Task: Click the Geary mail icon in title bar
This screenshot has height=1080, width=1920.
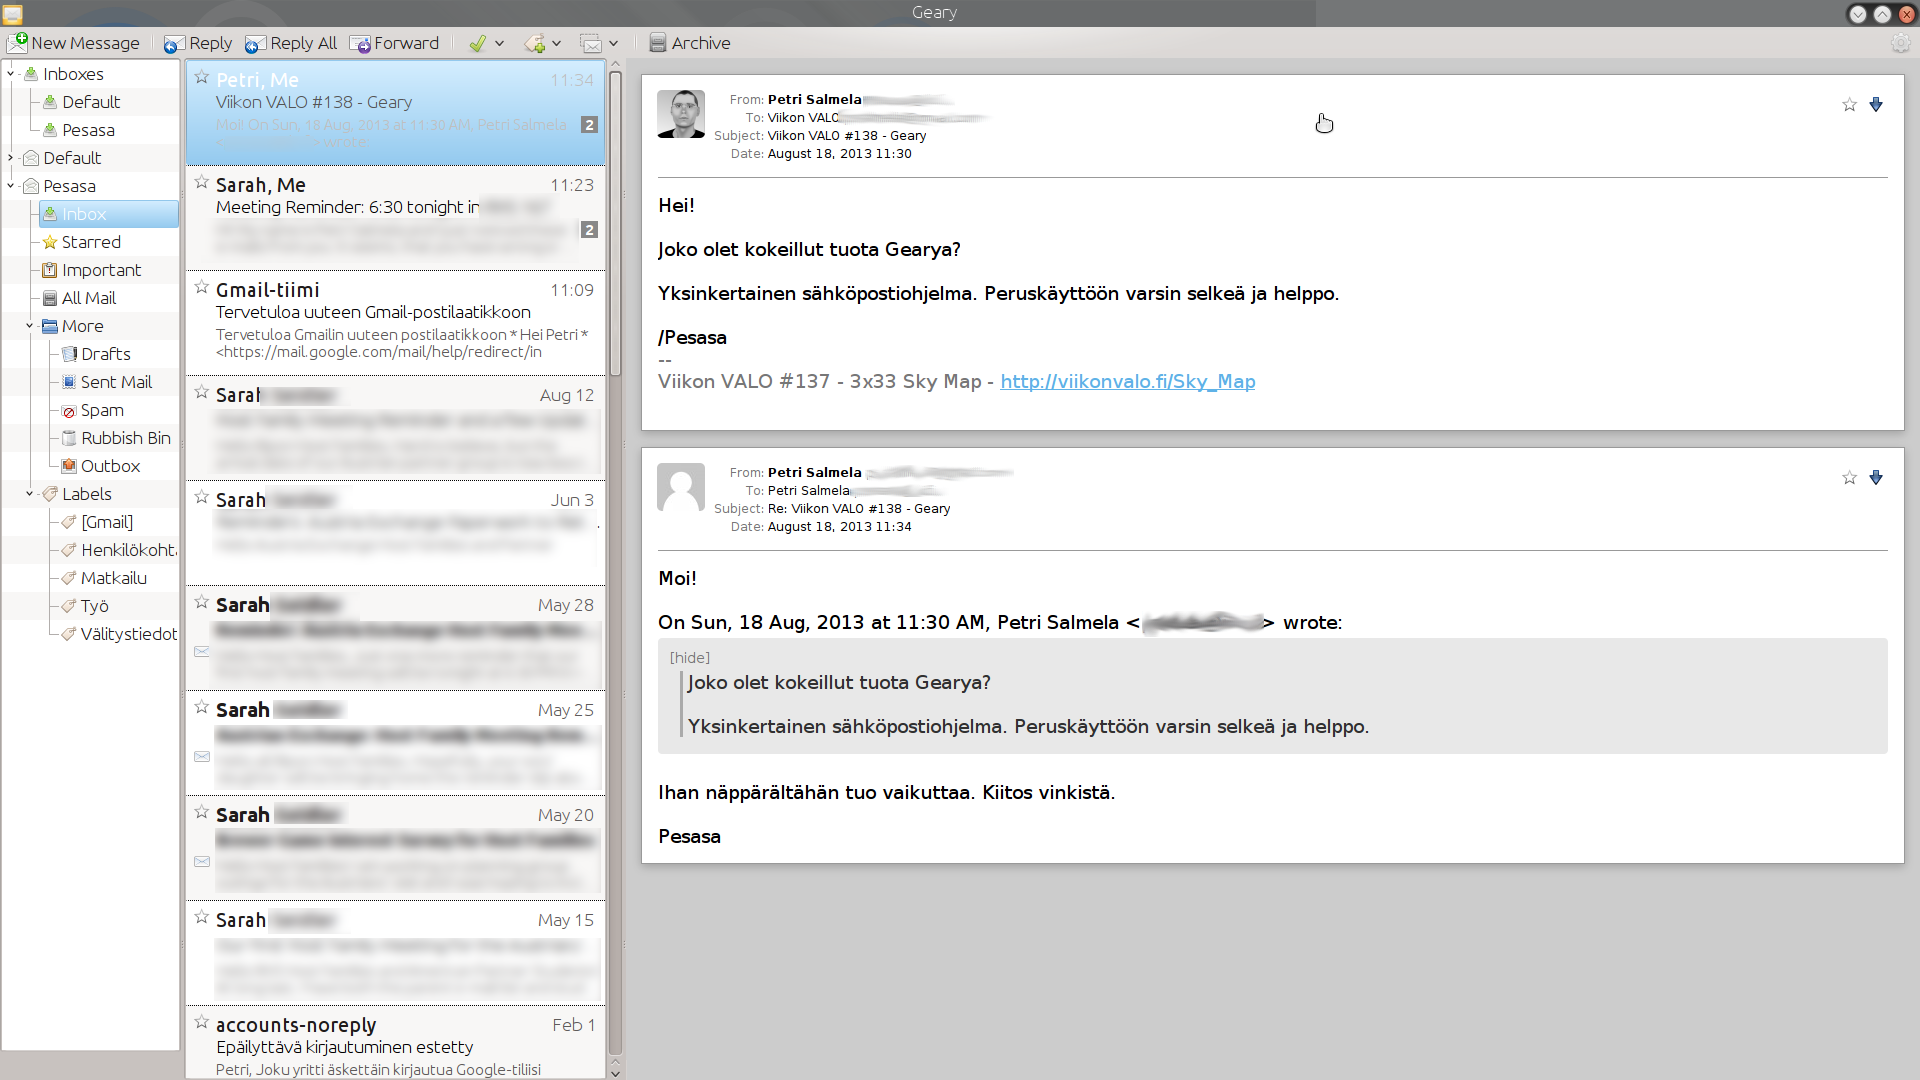Action: 12,13
